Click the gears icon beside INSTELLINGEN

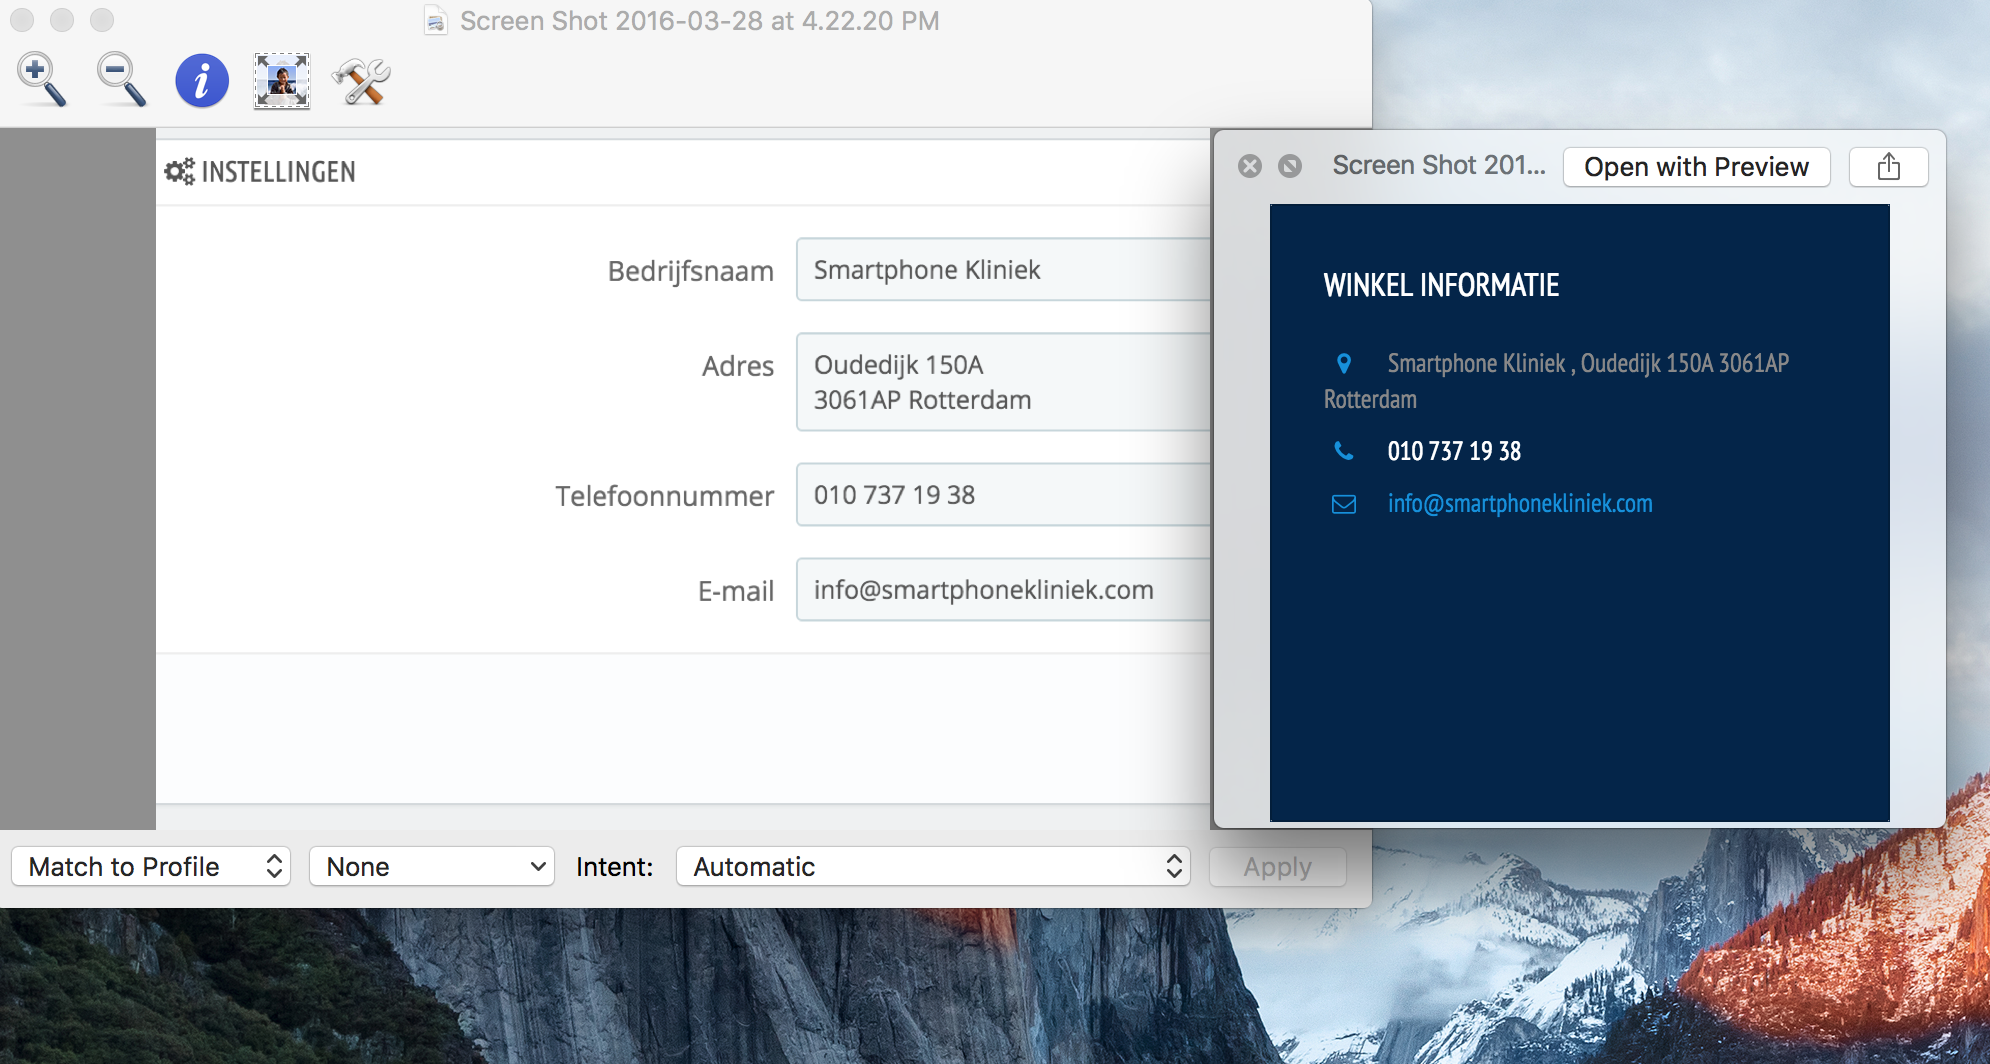tap(180, 172)
